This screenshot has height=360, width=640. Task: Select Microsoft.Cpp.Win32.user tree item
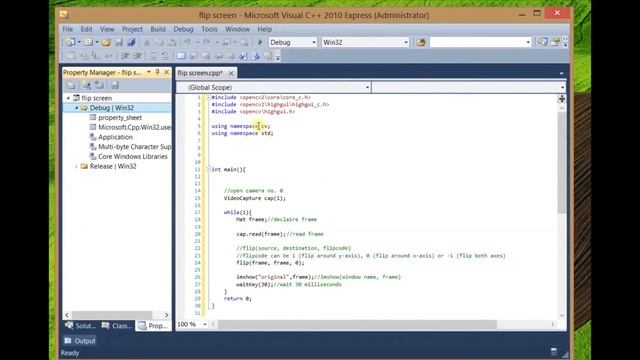point(134,127)
